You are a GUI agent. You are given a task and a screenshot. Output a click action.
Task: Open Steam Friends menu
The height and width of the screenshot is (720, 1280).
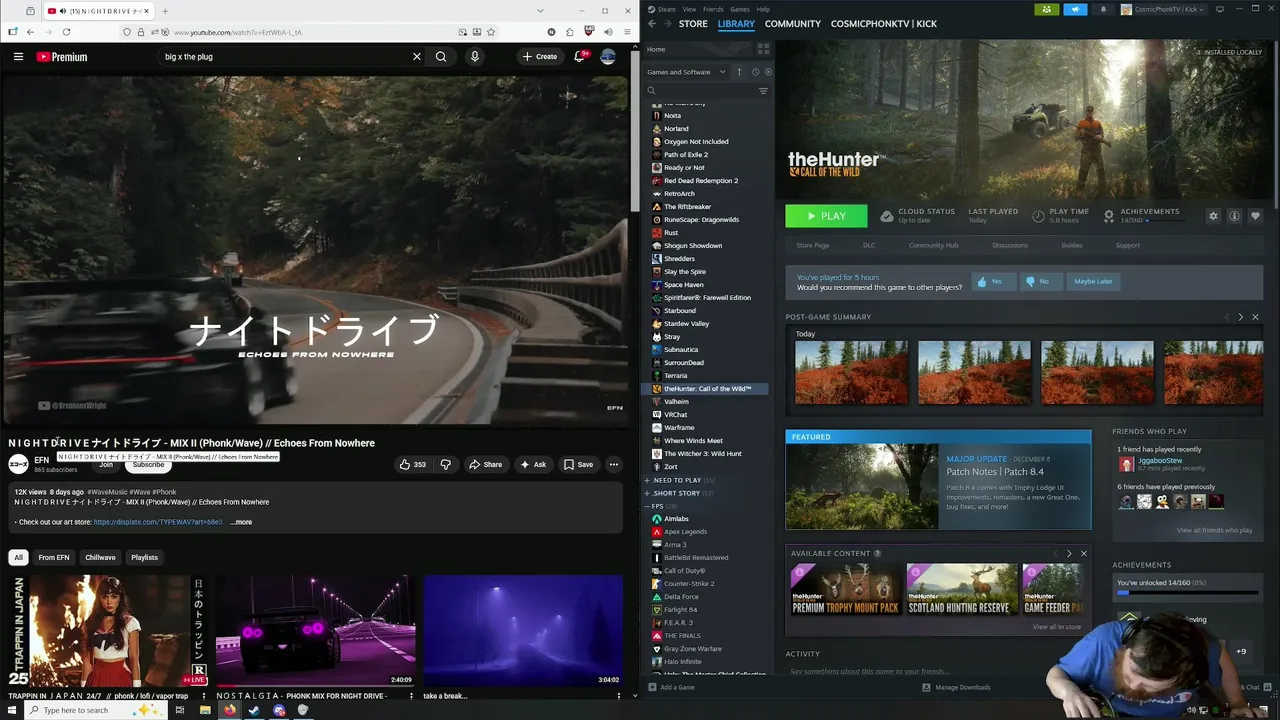tap(713, 9)
